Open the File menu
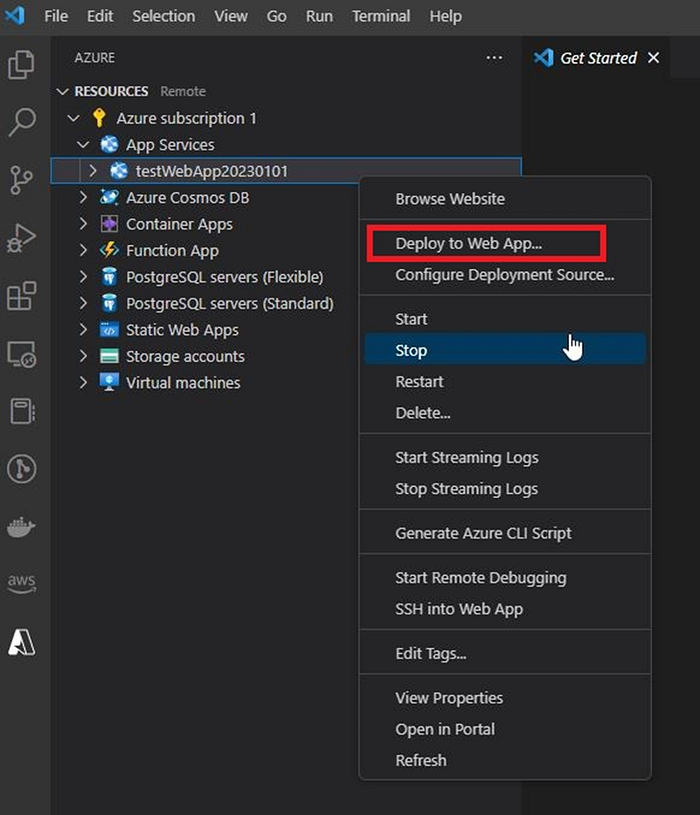The image size is (700, 815). (x=56, y=16)
